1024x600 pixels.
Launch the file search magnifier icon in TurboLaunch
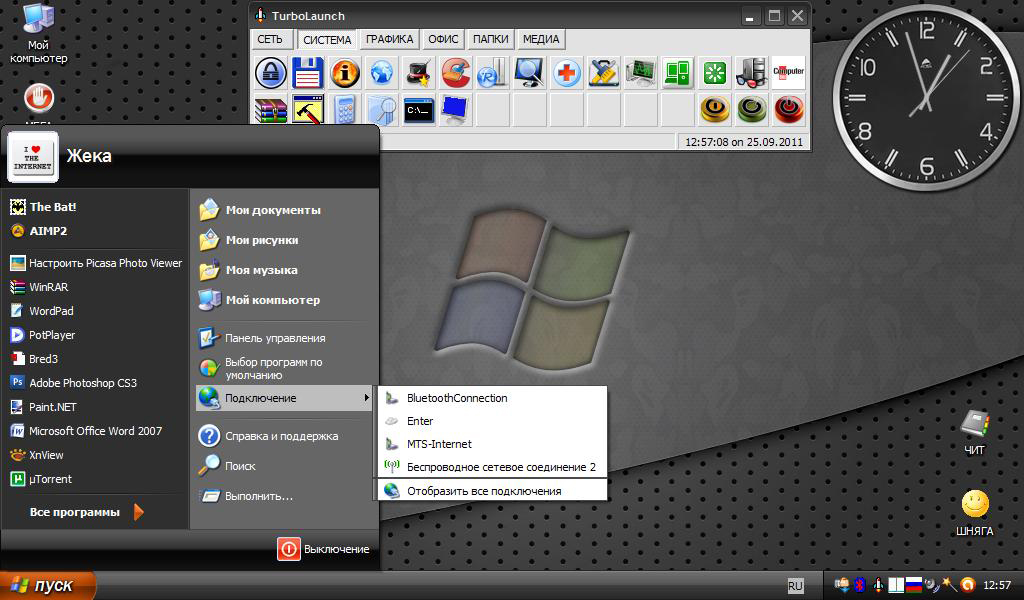[381, 109]
